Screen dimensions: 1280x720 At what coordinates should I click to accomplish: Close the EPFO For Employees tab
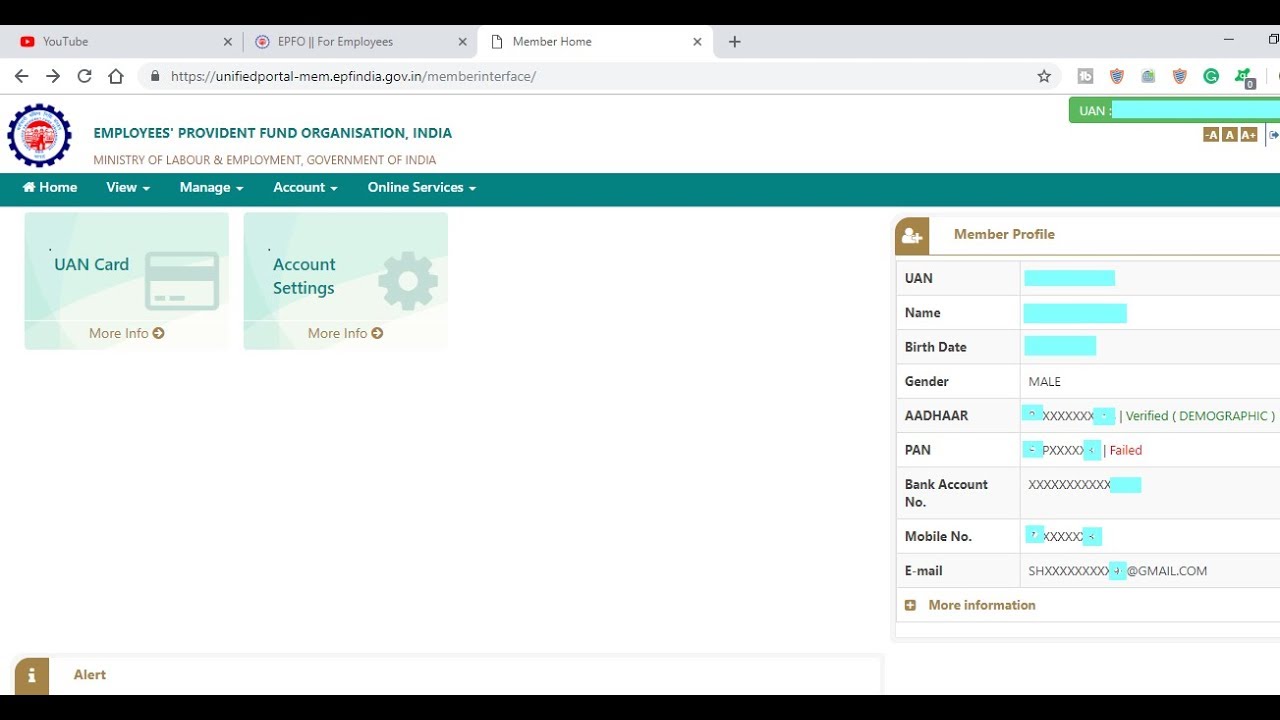462,42
